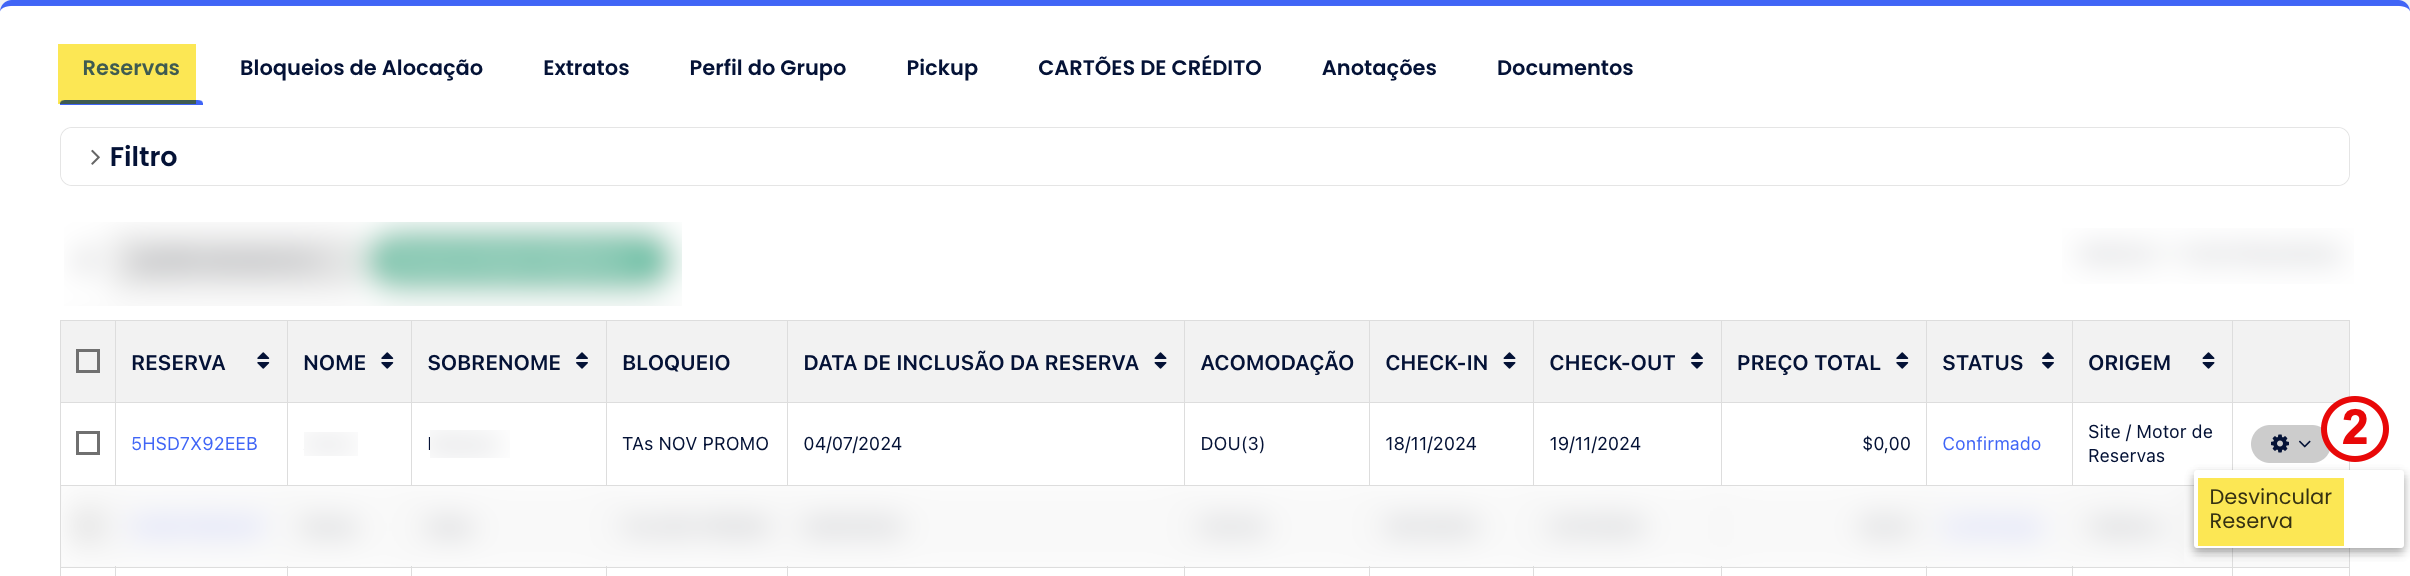Switch to Bloqueios de Alocação tab

pyautogui.click(x=361, y=68)
